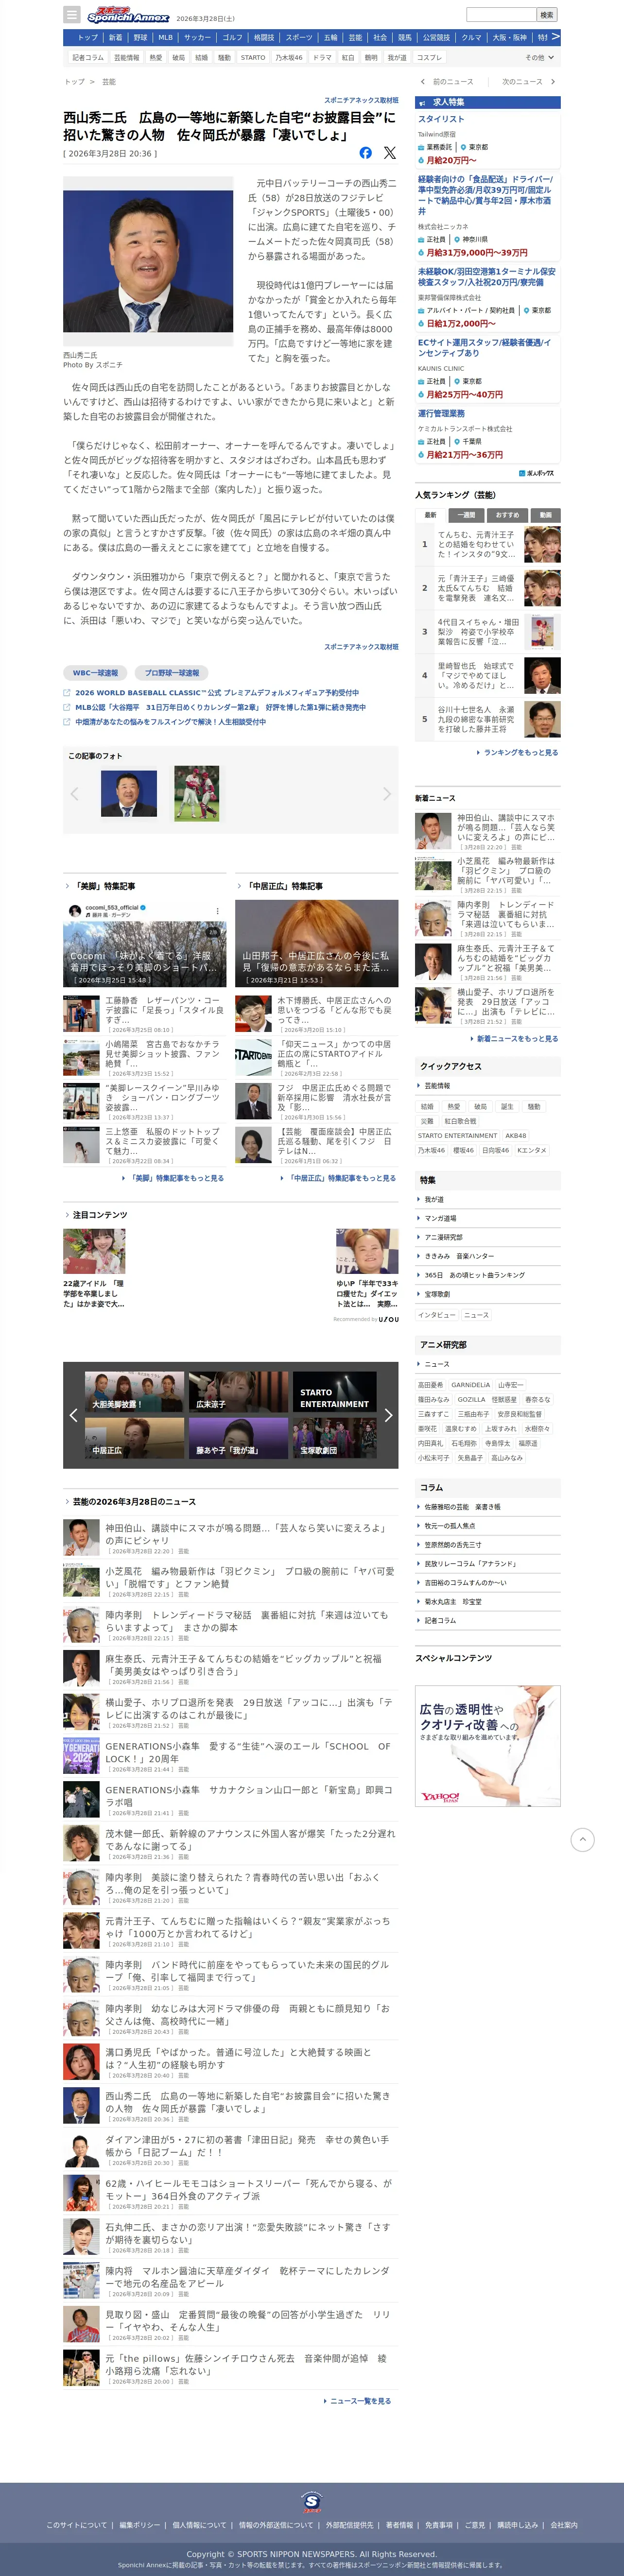
Task: Open ランキングをもっと見る link
Action: coord(521,753)
